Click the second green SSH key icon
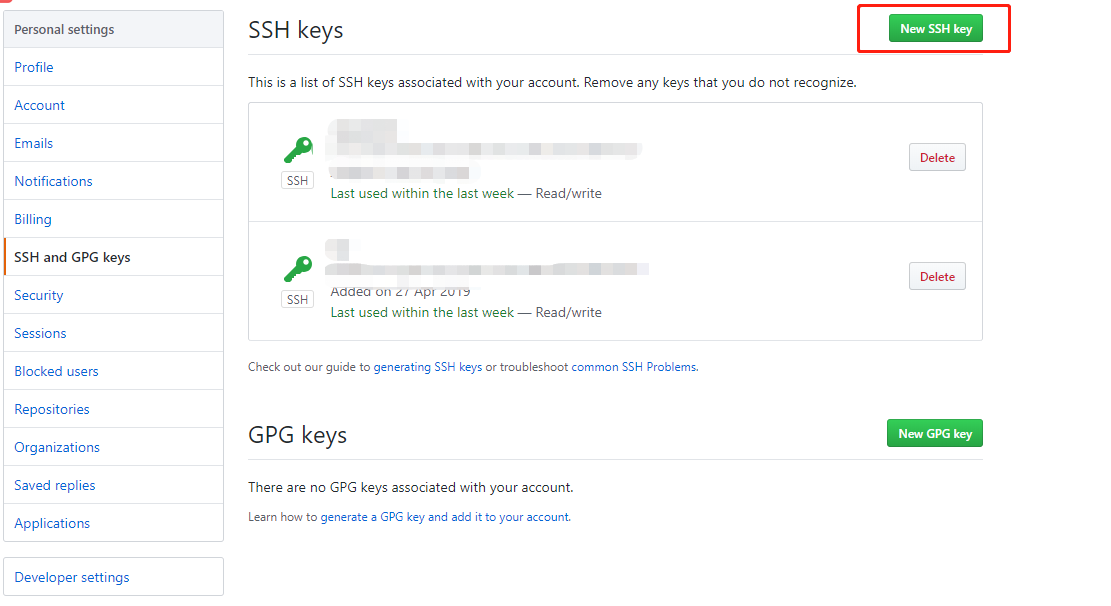Screen dimensions: 1111x606 click(x=298, y=269)
